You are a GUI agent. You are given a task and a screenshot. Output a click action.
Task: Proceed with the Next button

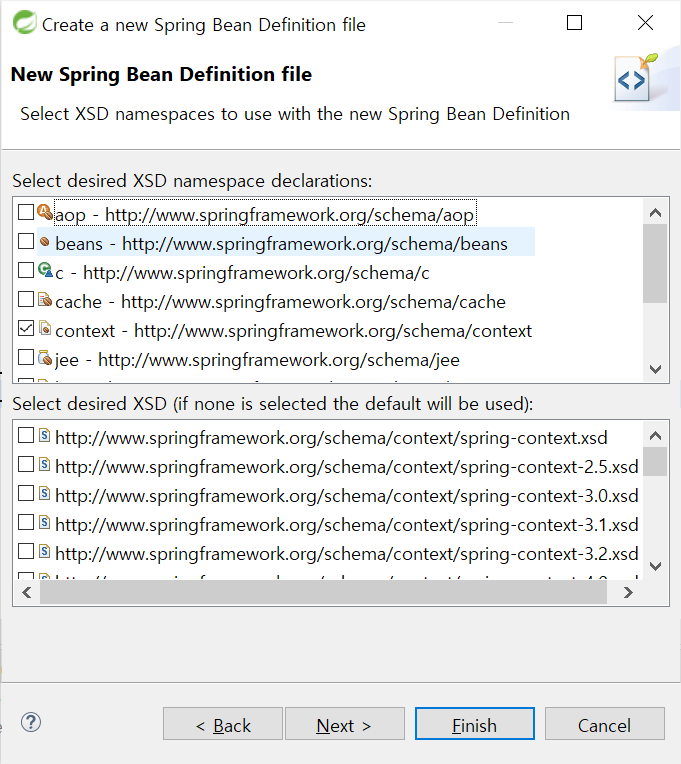click(x=344, y=724)
